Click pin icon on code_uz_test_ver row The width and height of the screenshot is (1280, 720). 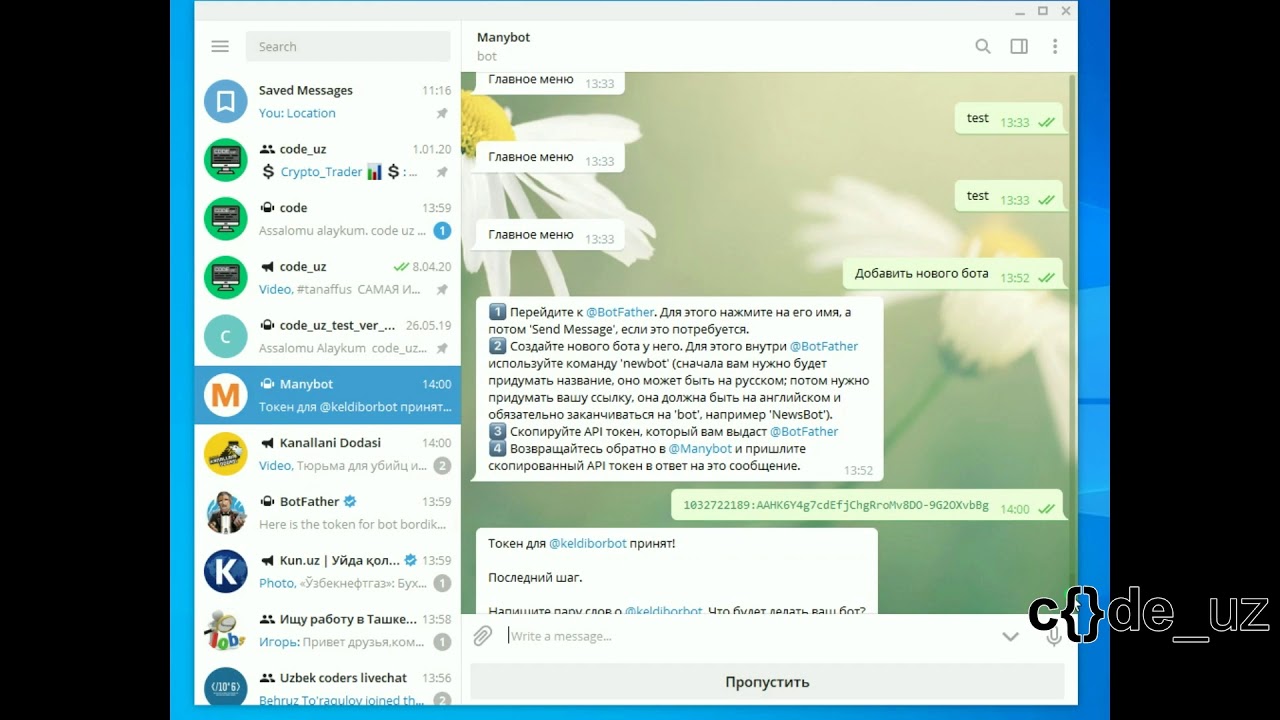442,348
